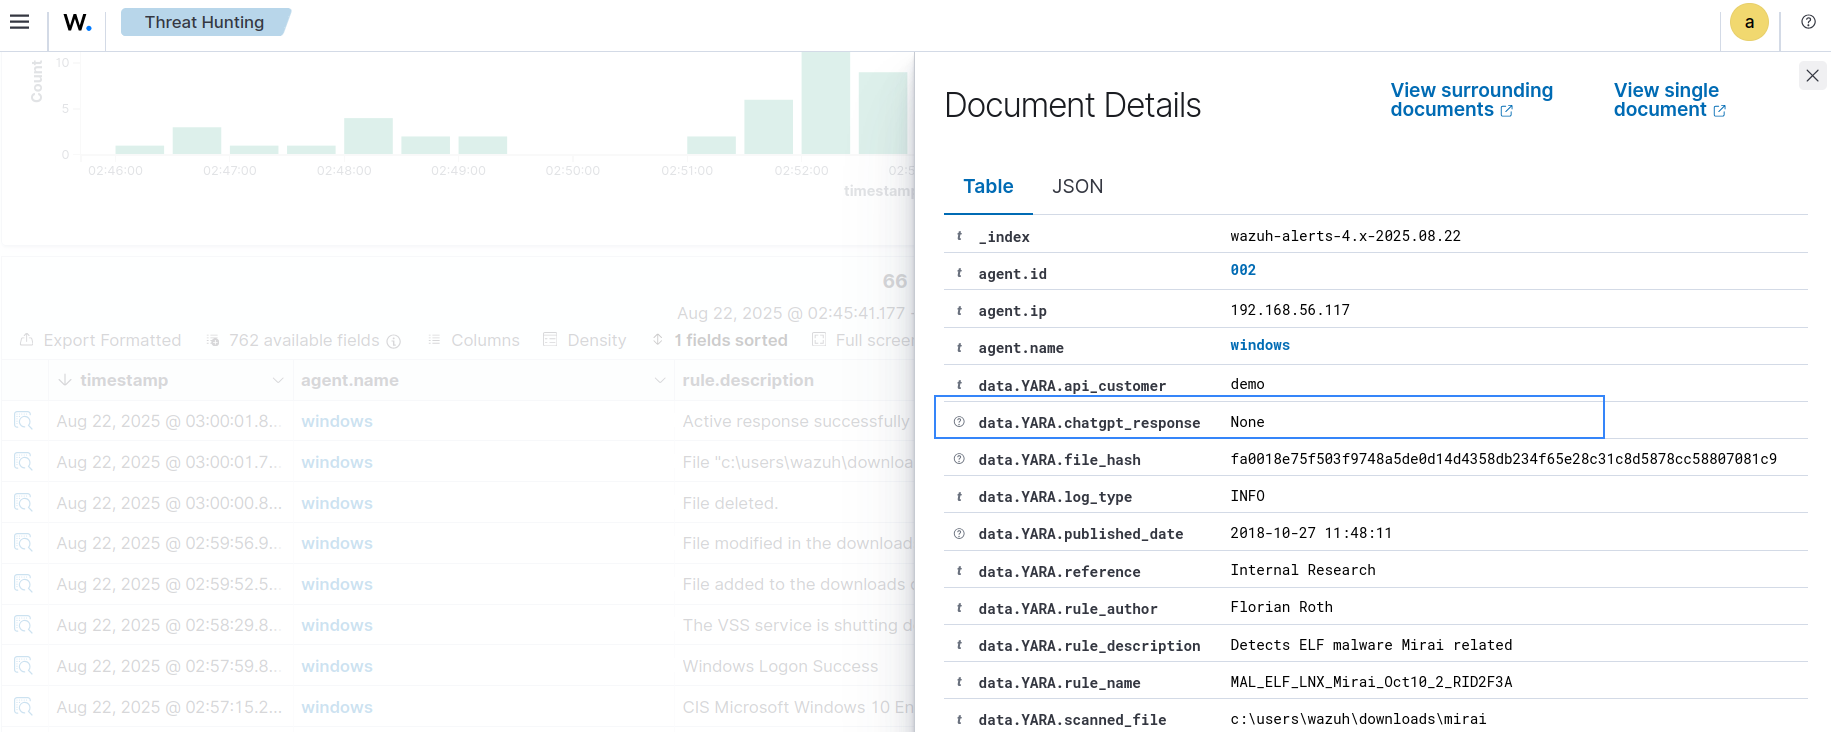Expand the agent.name column header menu
The image size is (1831, 732).
pos(659,380)
